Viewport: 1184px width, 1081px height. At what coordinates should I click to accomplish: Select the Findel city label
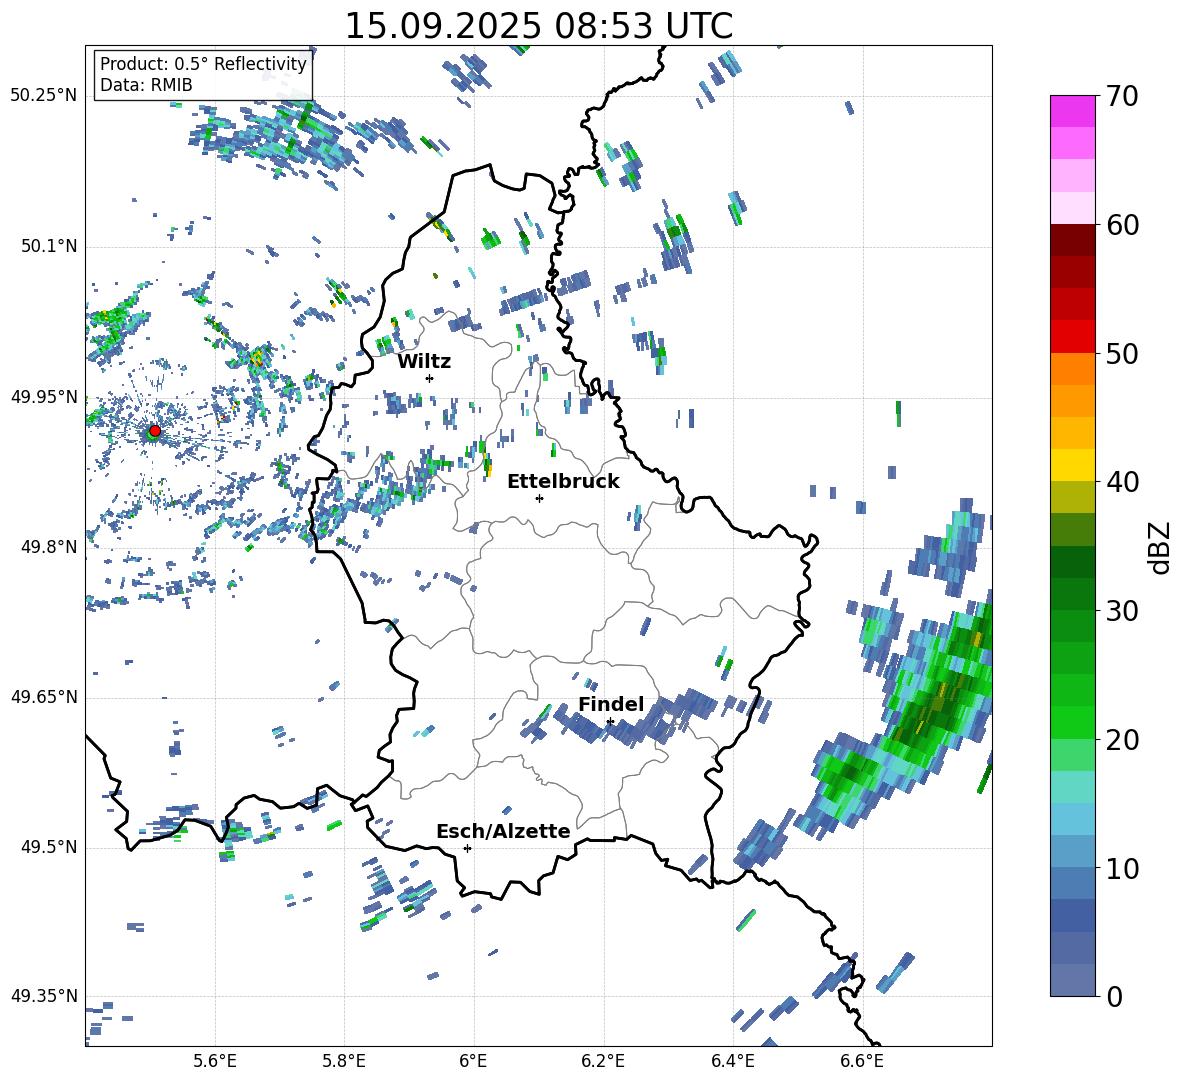611,704
